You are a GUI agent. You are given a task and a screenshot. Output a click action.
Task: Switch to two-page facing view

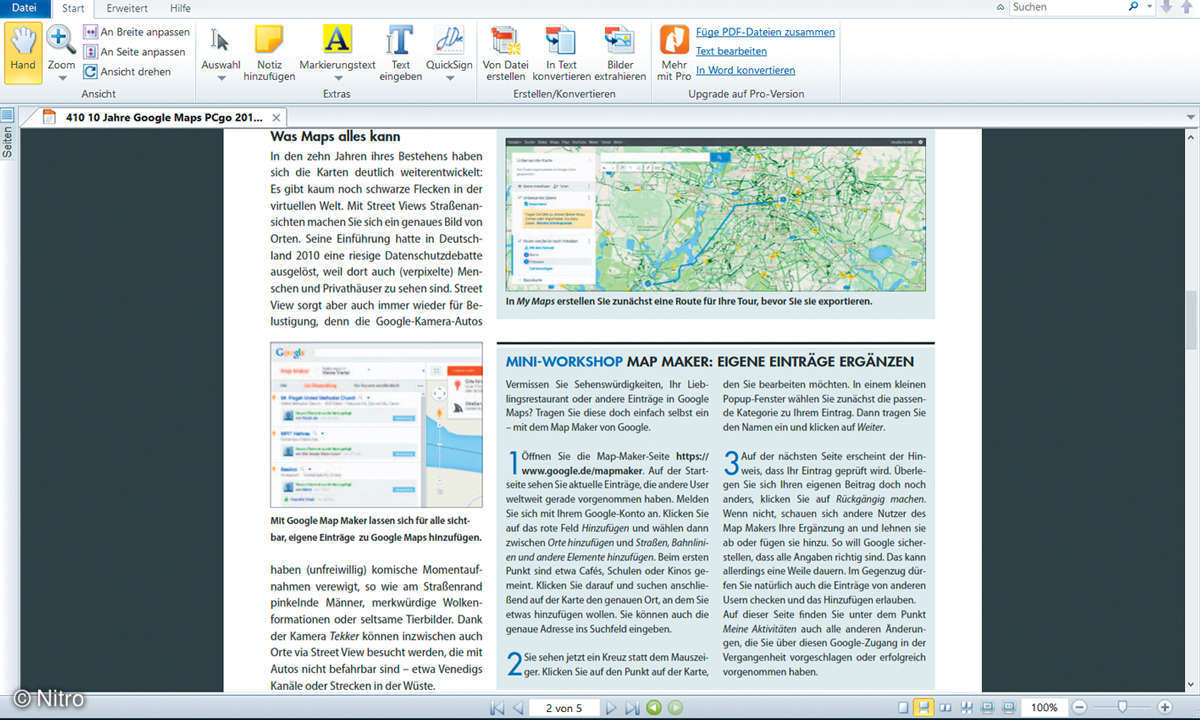(945, 707)
